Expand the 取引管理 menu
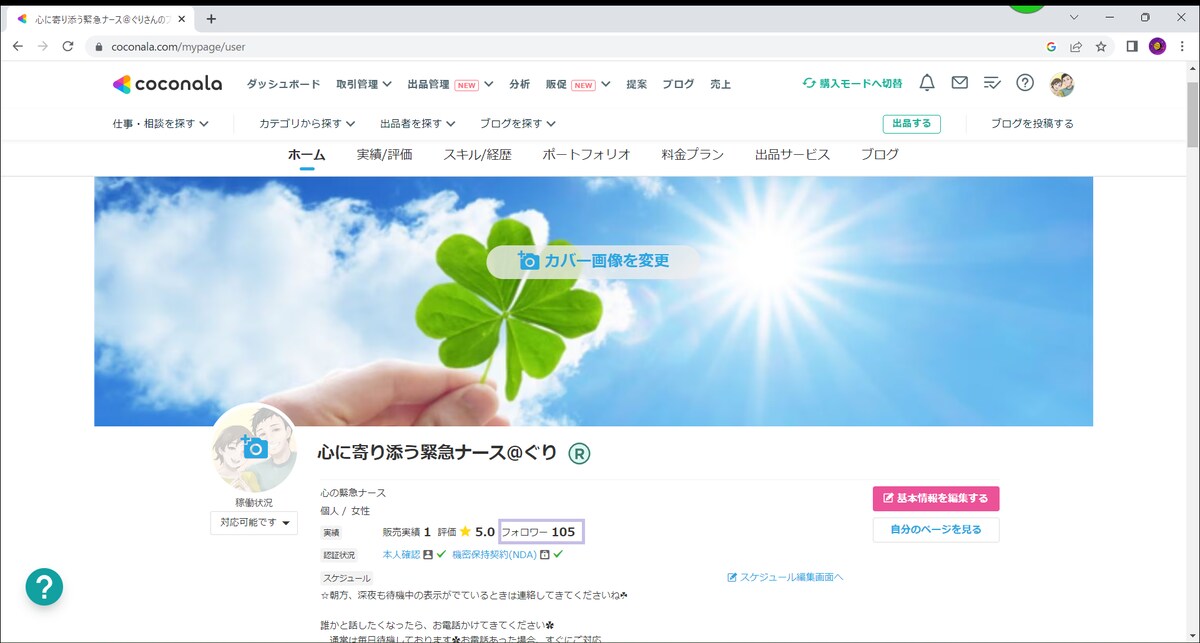Image resolution: width=1200 pixels, height=643 pixels. [x=364, y=84]
